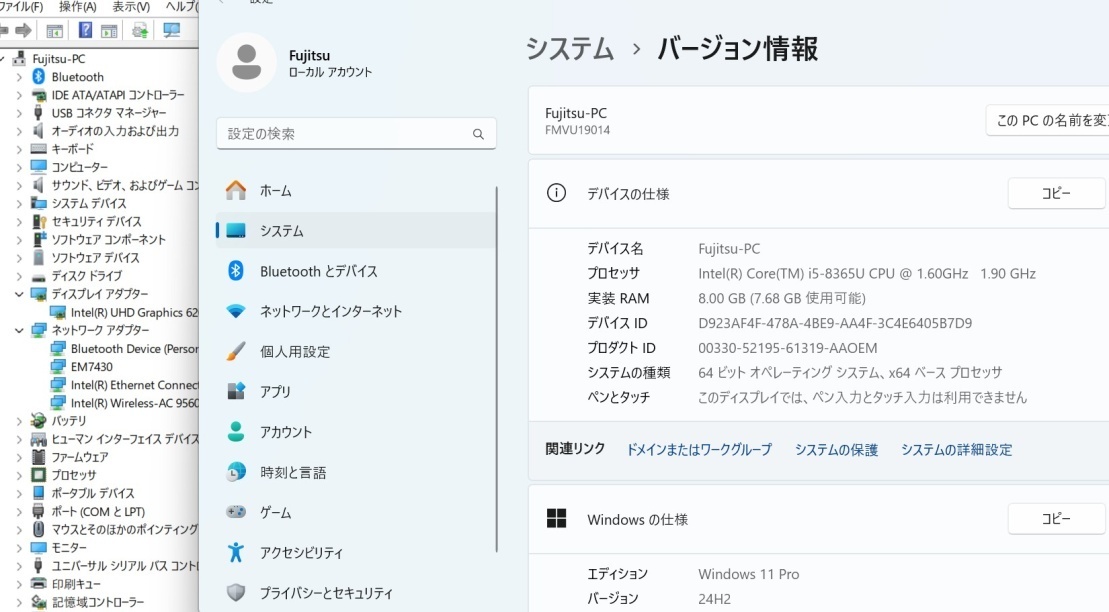
Task: Open the 操作(A) menu
Action: [x=77, y=7]
